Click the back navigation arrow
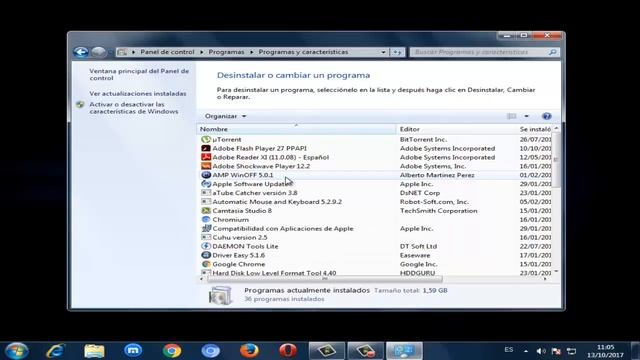 [81, 52]
